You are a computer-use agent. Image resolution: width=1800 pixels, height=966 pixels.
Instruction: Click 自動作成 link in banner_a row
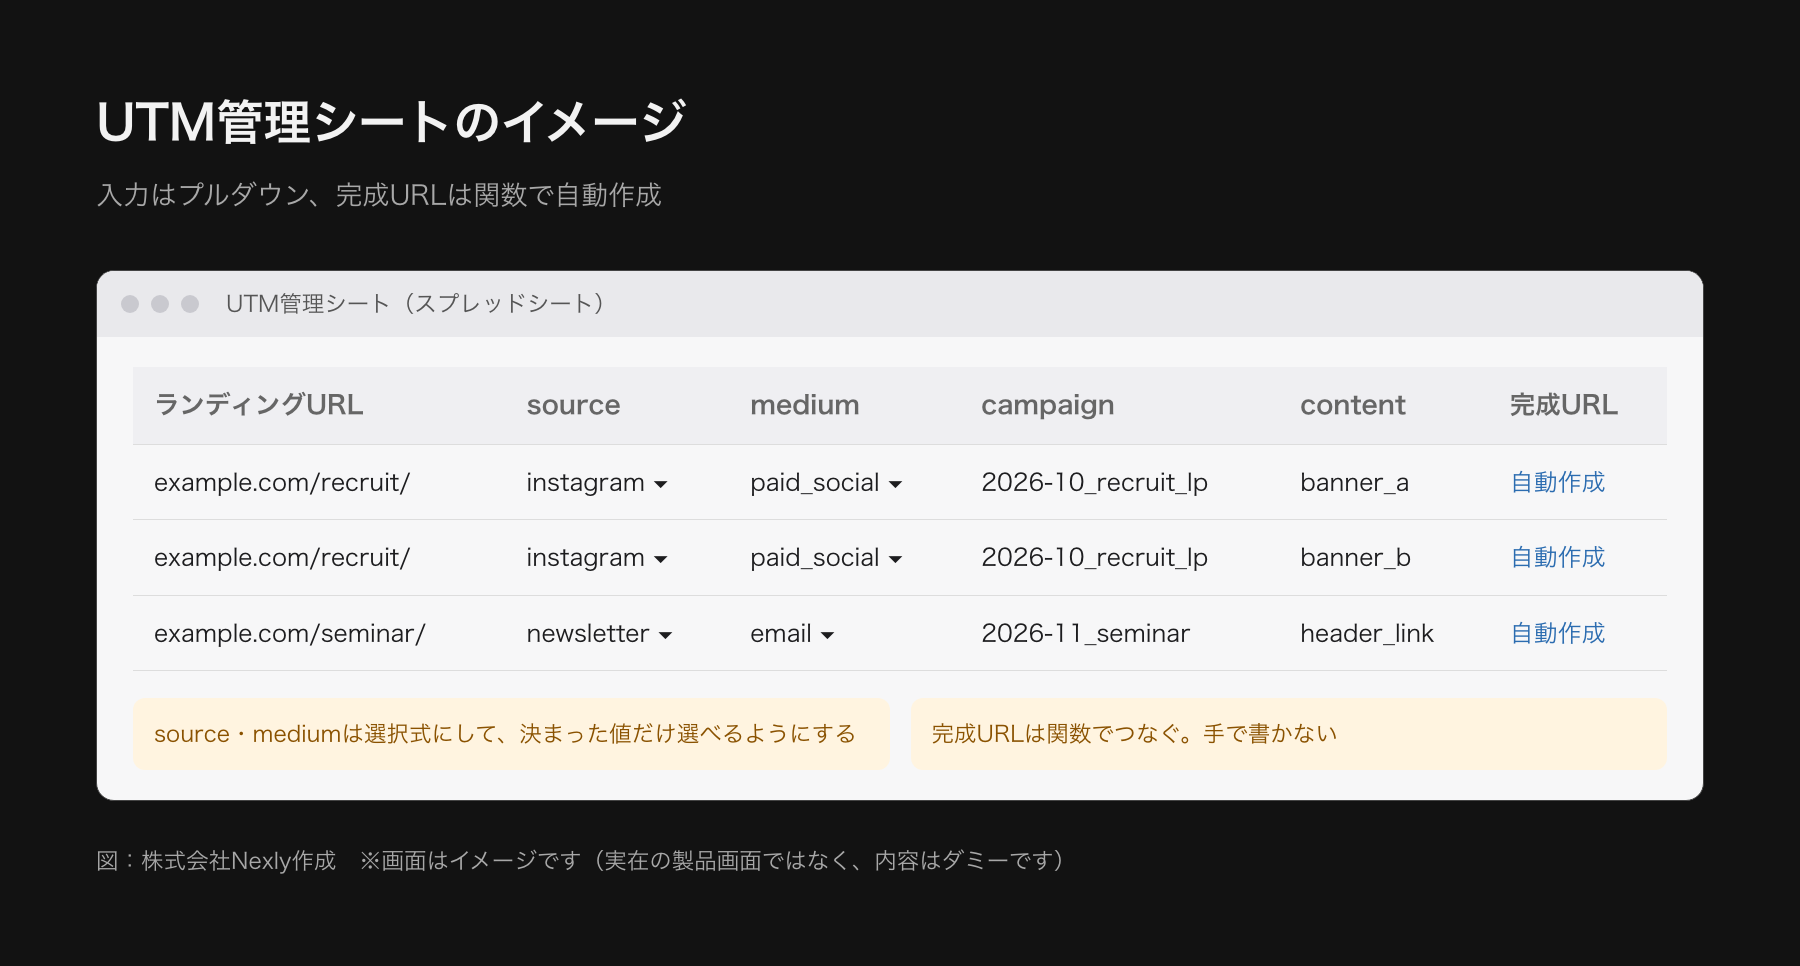[x=1557, y=482]
